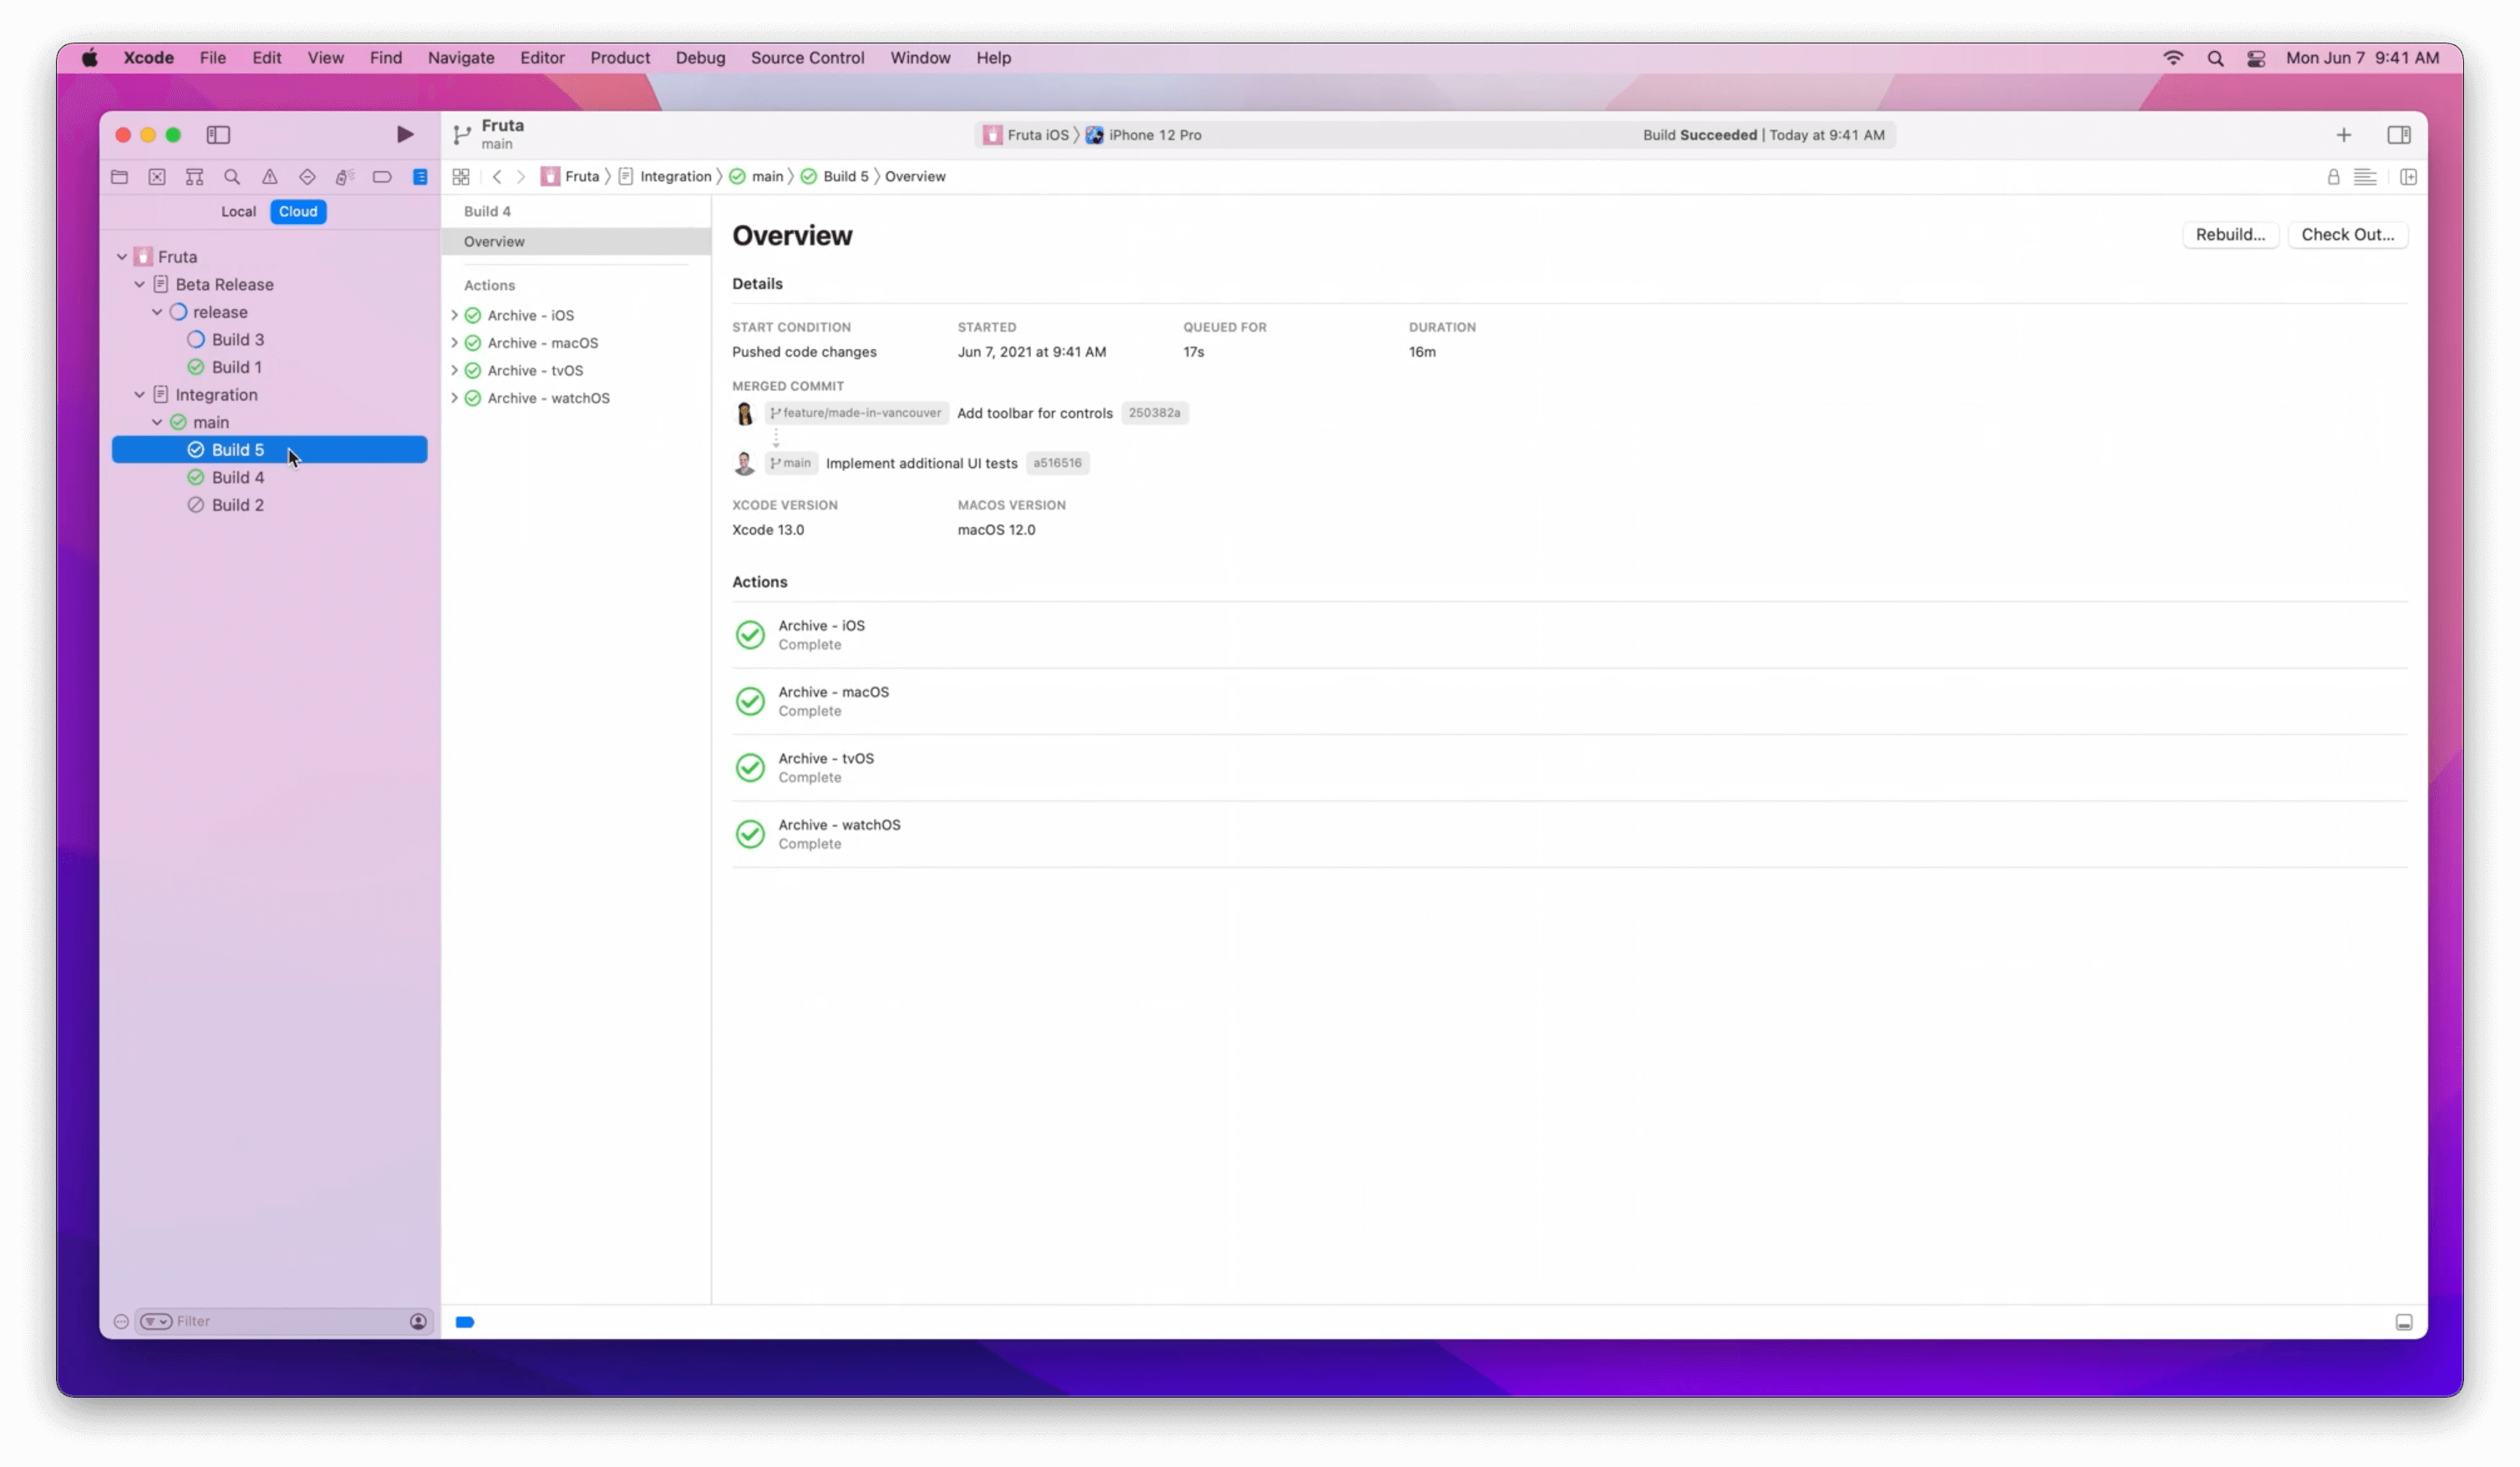Image resolution: width=2520 pixels, height=1467 pixels.
Task: Expand Archive - tvOS in Actions list
Action: coord(454,370)
